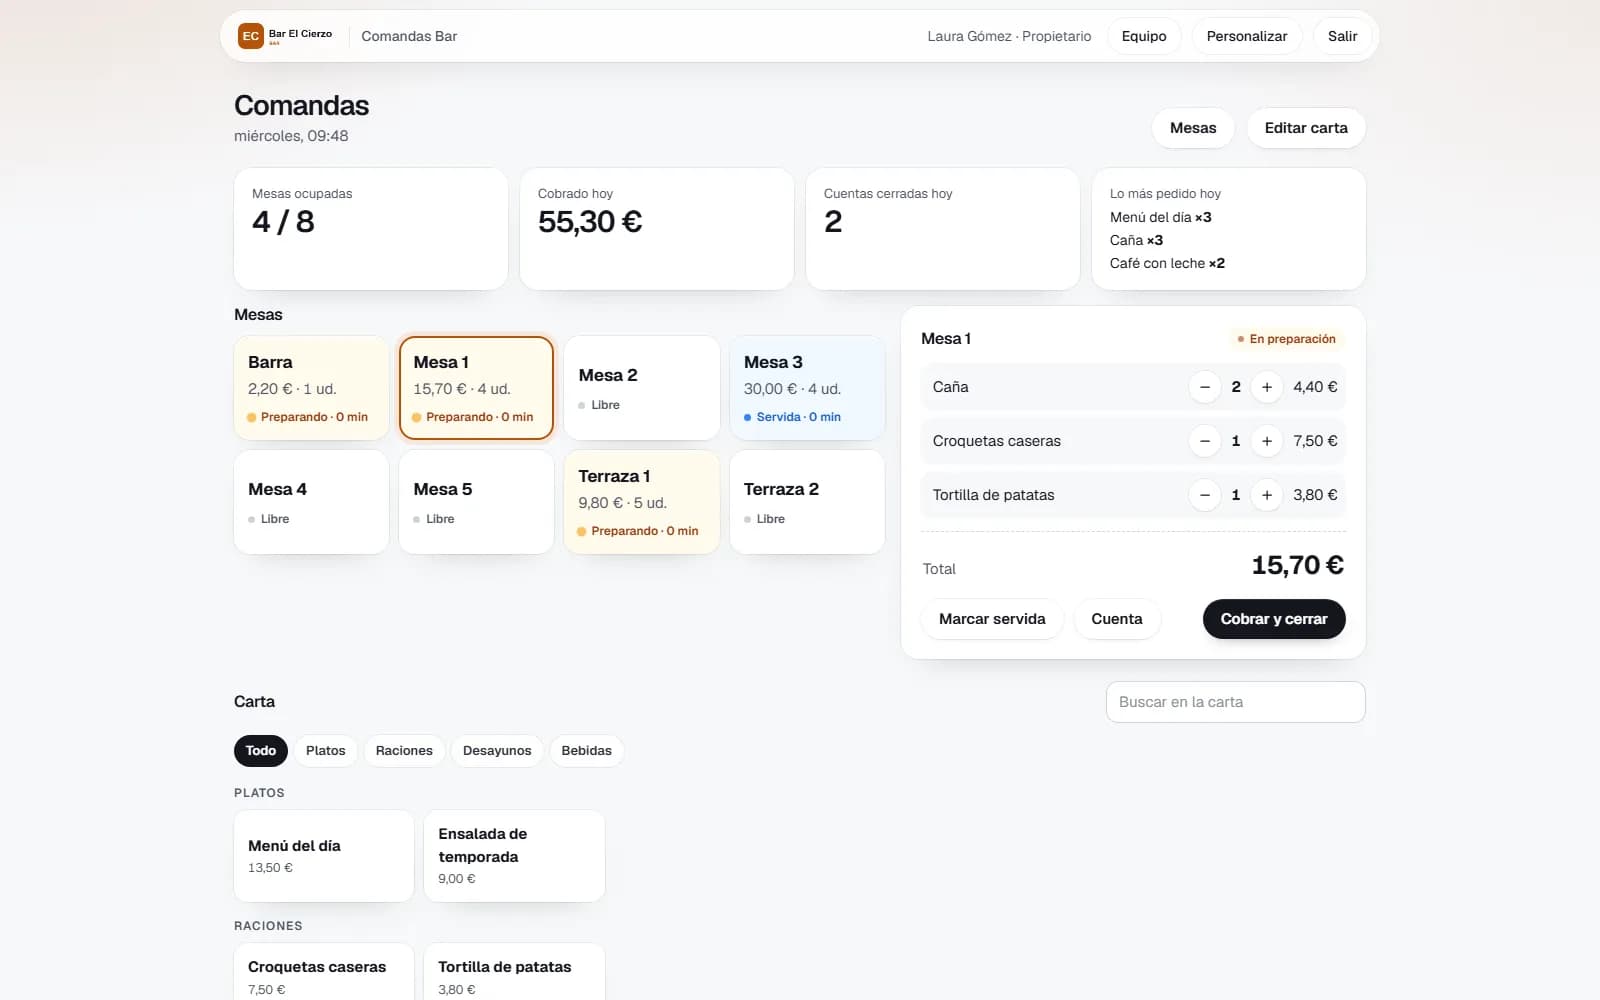Filter the menu by Raciones
Screen dimensions: 1600x1000
[x=404, y=751]
